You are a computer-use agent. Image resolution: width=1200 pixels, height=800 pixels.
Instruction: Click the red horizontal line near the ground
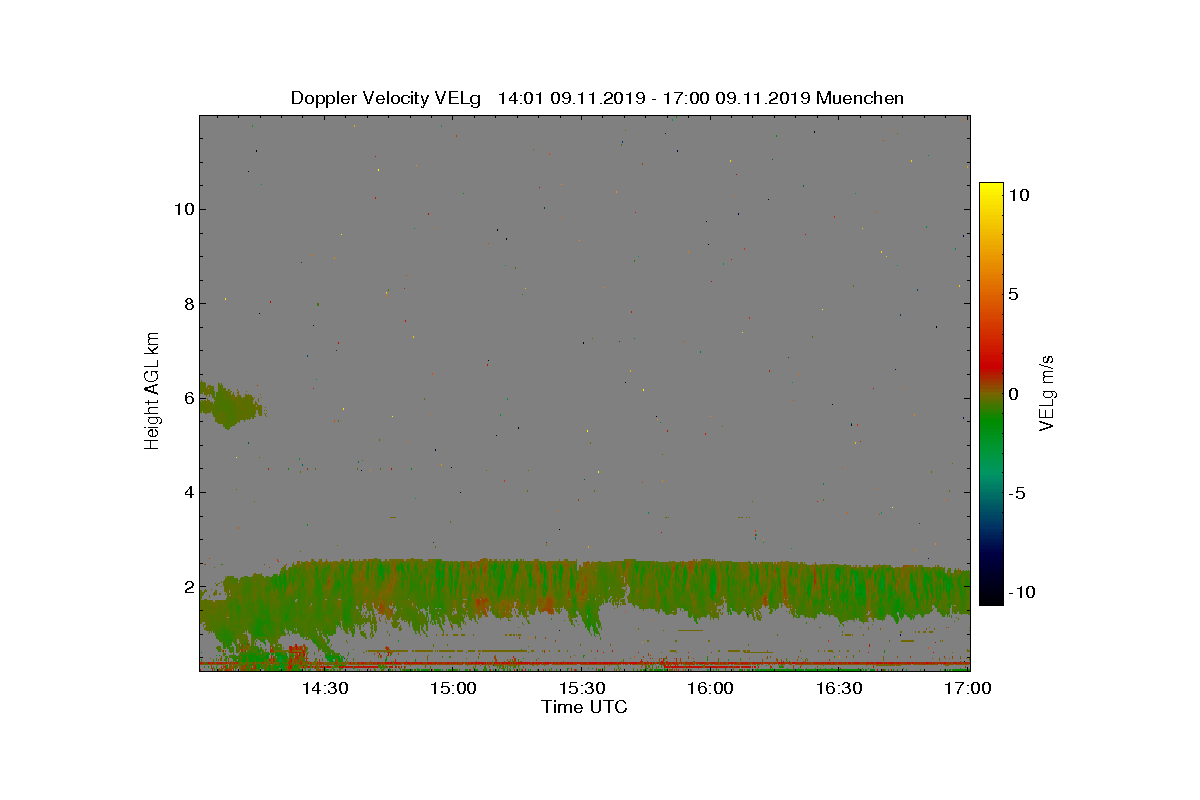point(584,663)
